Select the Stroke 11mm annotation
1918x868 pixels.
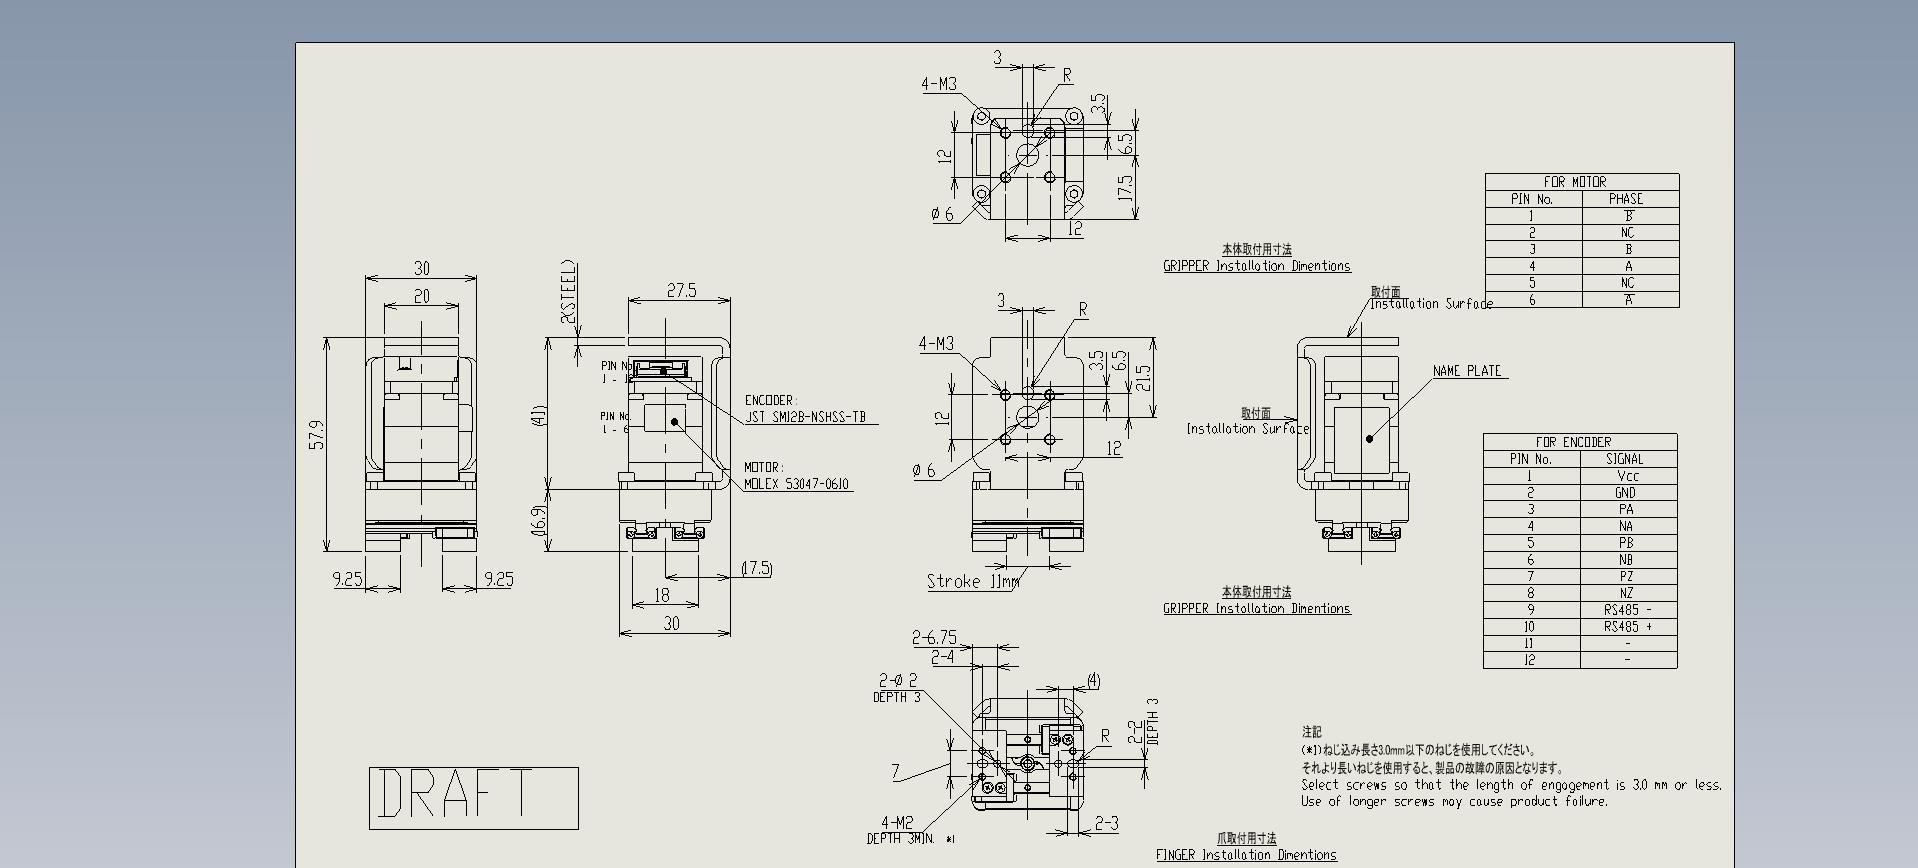tap(973, 582)
